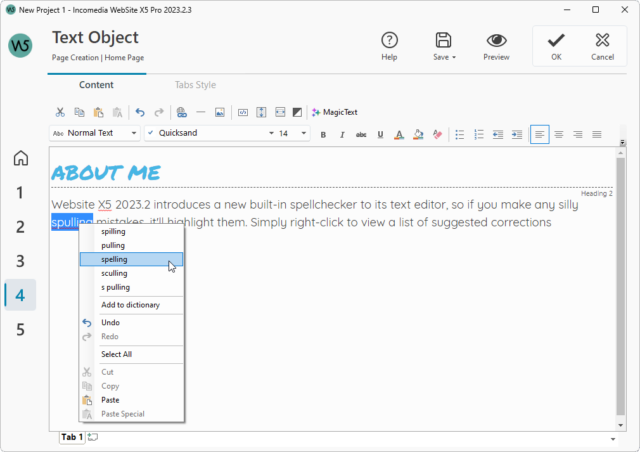Open the HTML code editing icon
Viewport: 640px width, 452px height.
[243, 112]
